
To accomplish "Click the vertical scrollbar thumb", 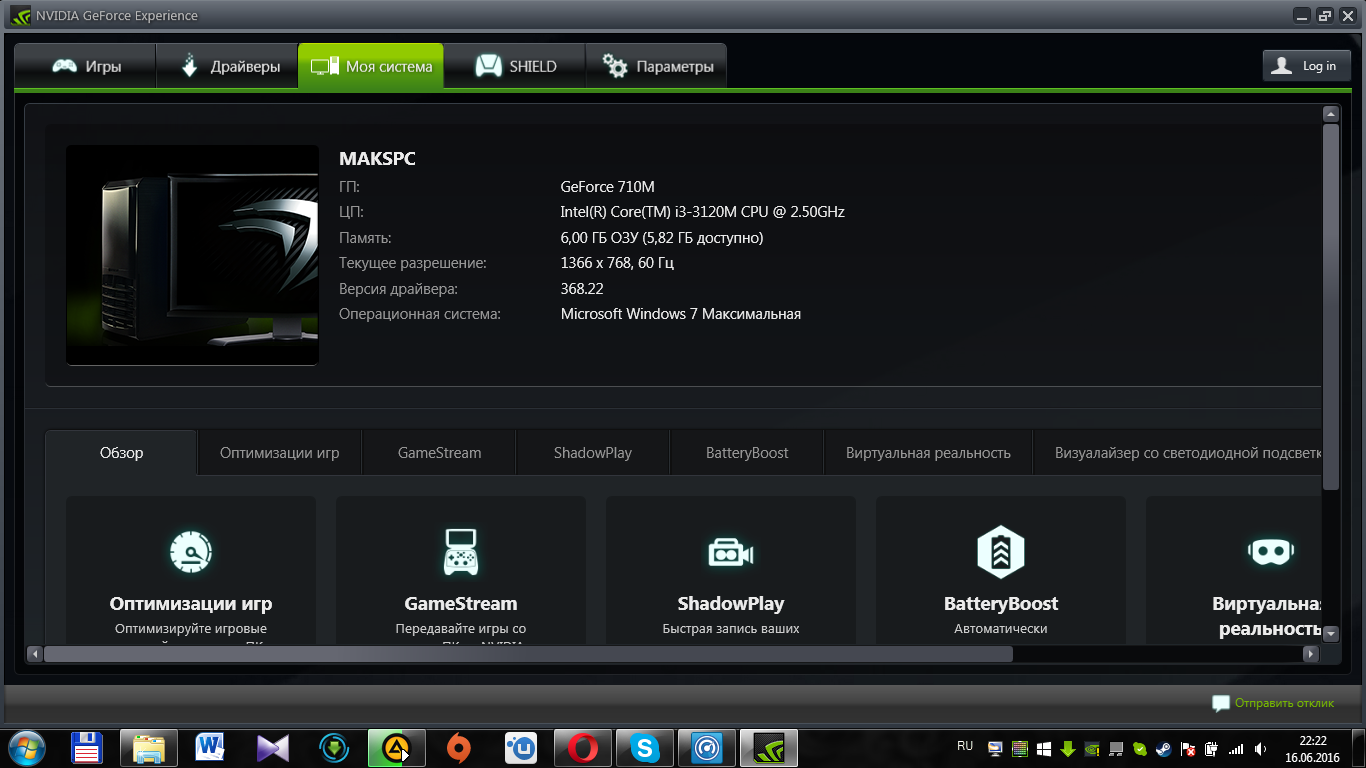I will (1330, 307).
